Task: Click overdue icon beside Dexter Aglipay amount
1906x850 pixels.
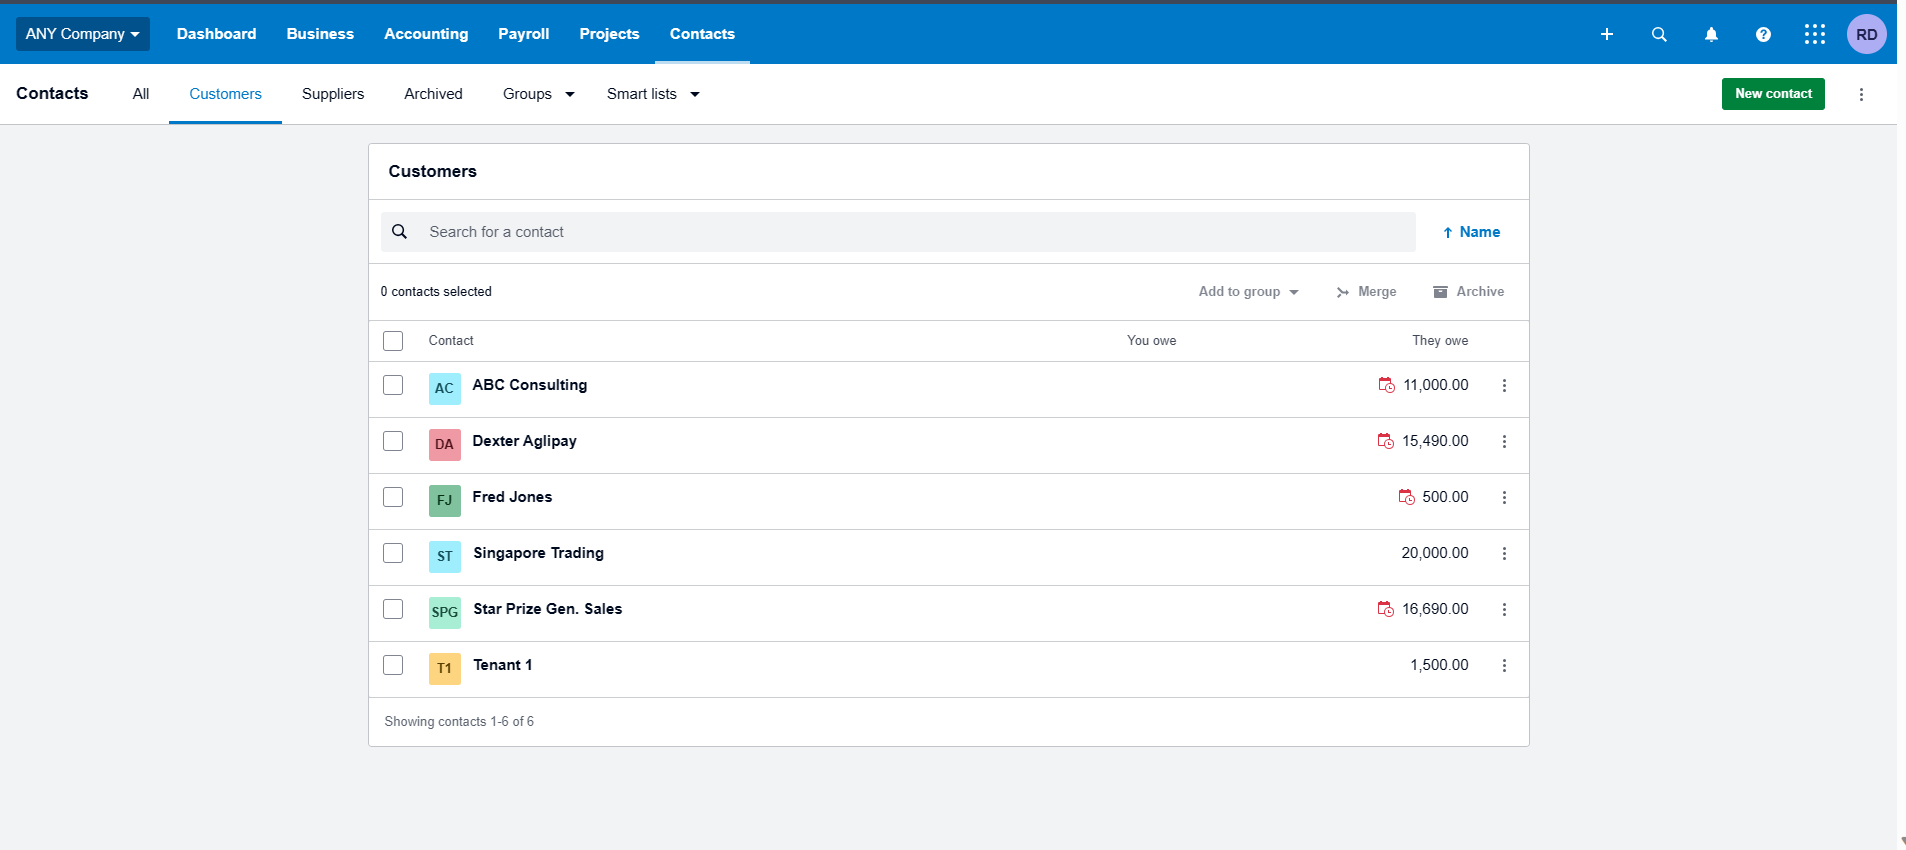Action: tap(1386, 441)
